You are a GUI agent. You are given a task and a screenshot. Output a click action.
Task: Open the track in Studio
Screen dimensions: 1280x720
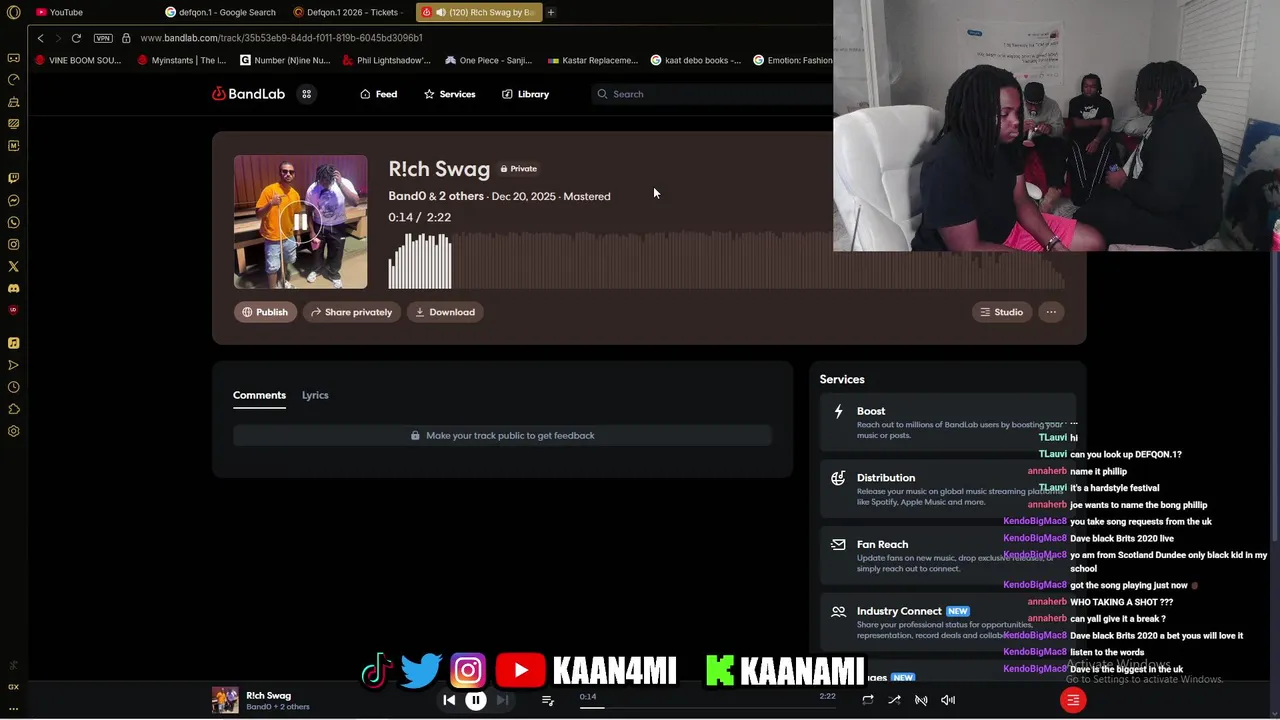[x=1001, y=312]
